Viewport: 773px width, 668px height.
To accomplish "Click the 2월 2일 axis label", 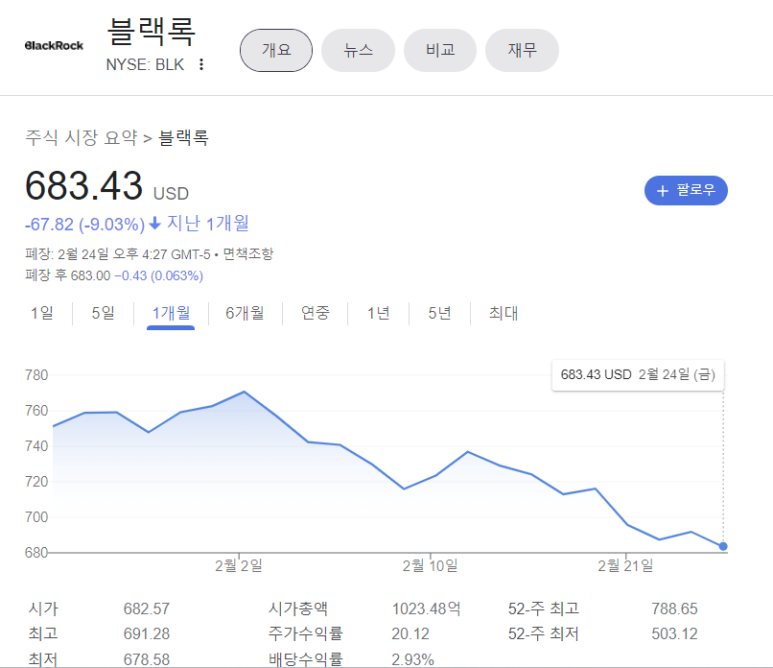I will (239, 565).
